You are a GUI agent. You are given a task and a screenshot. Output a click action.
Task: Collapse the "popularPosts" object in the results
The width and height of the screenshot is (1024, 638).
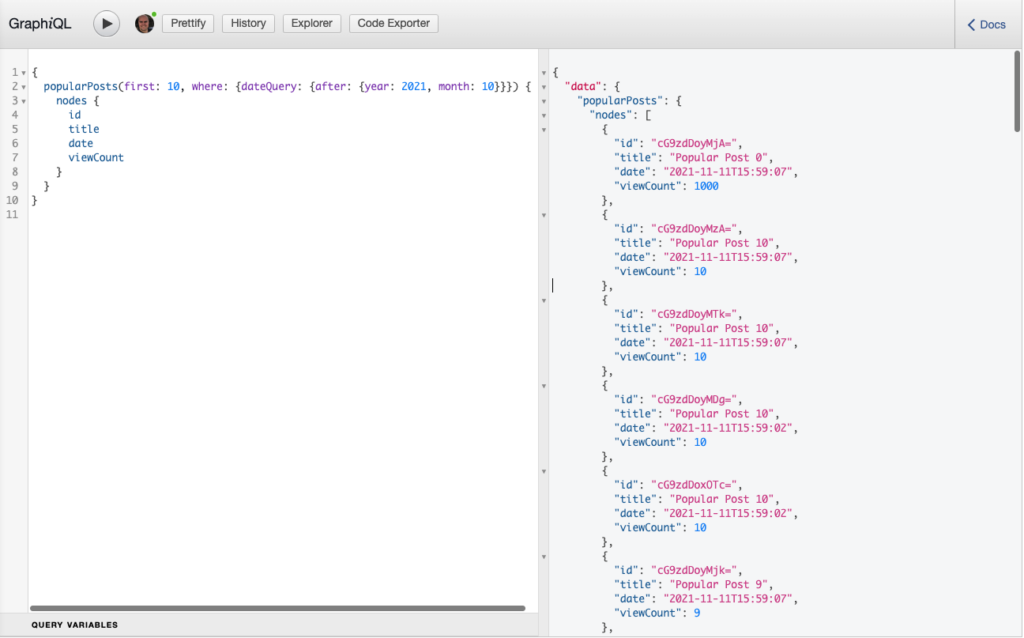[543, 101]
